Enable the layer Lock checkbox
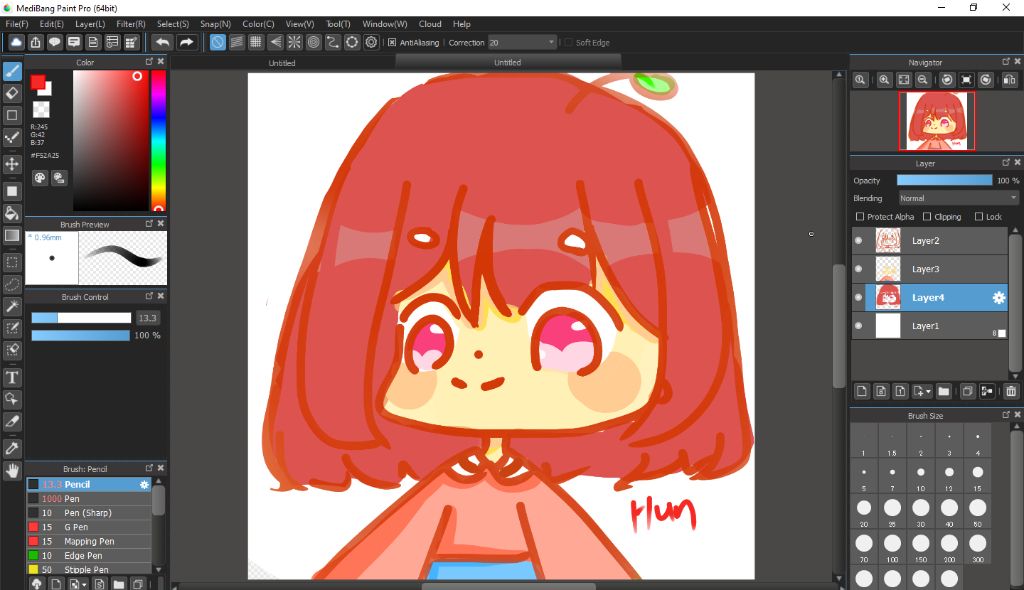1024x590 pixels. (978, 216)
